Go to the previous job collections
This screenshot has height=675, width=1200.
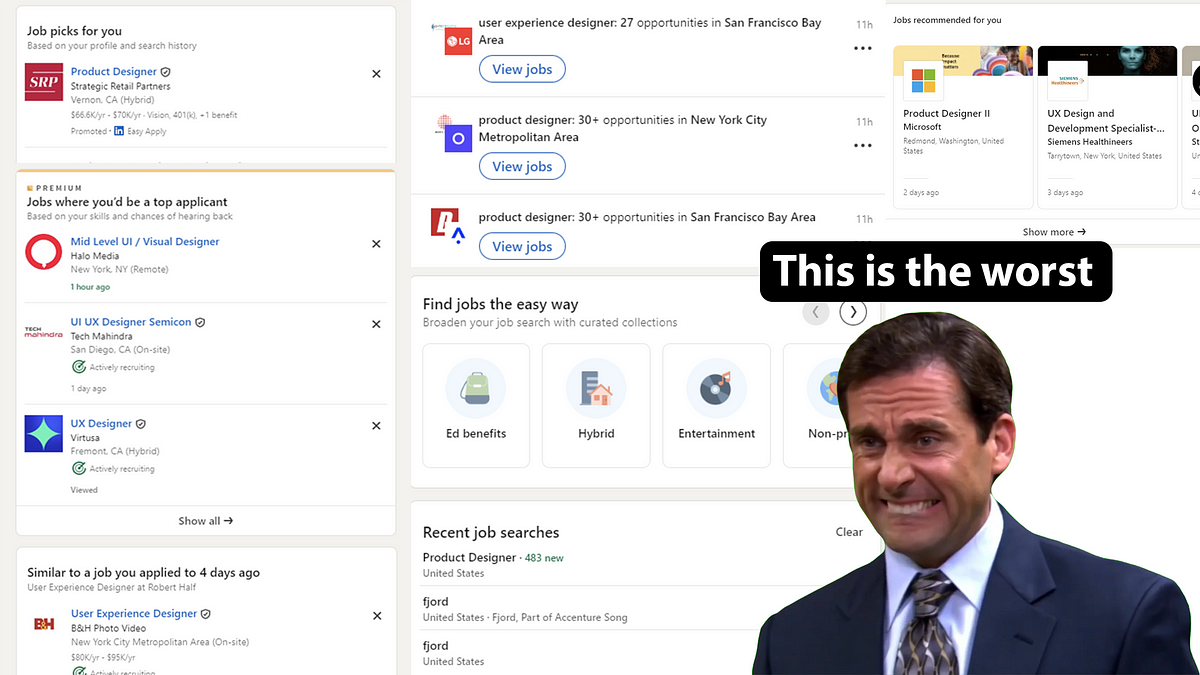(815, 312)
